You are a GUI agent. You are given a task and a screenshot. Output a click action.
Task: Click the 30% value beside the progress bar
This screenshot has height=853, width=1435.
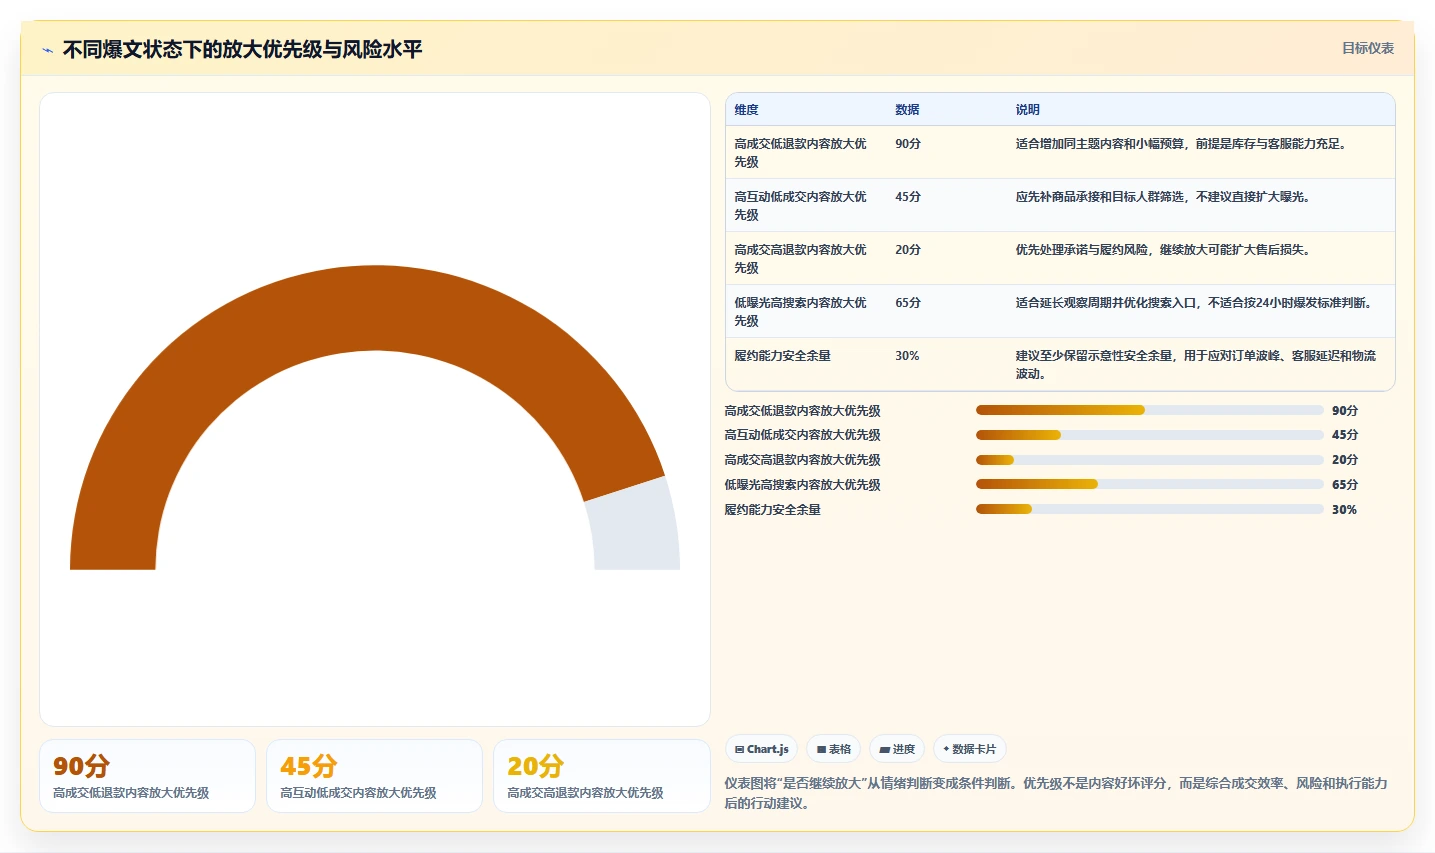pos(1344,510)
